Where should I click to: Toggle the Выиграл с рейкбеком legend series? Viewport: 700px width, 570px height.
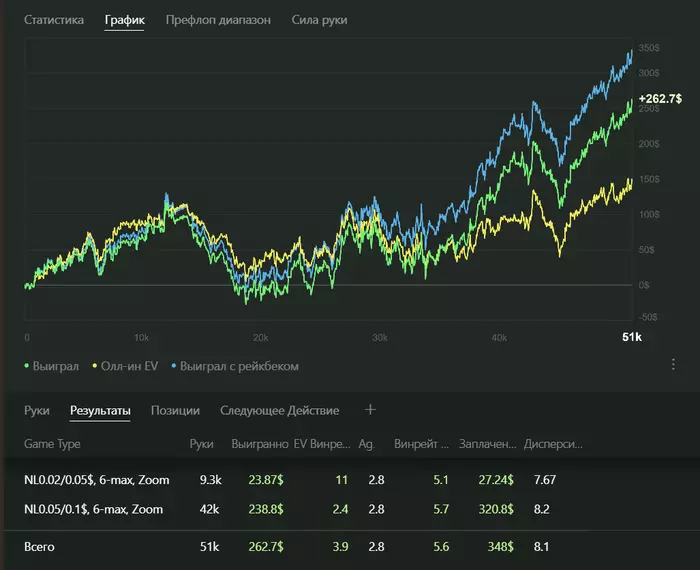(x=237, y=366)
